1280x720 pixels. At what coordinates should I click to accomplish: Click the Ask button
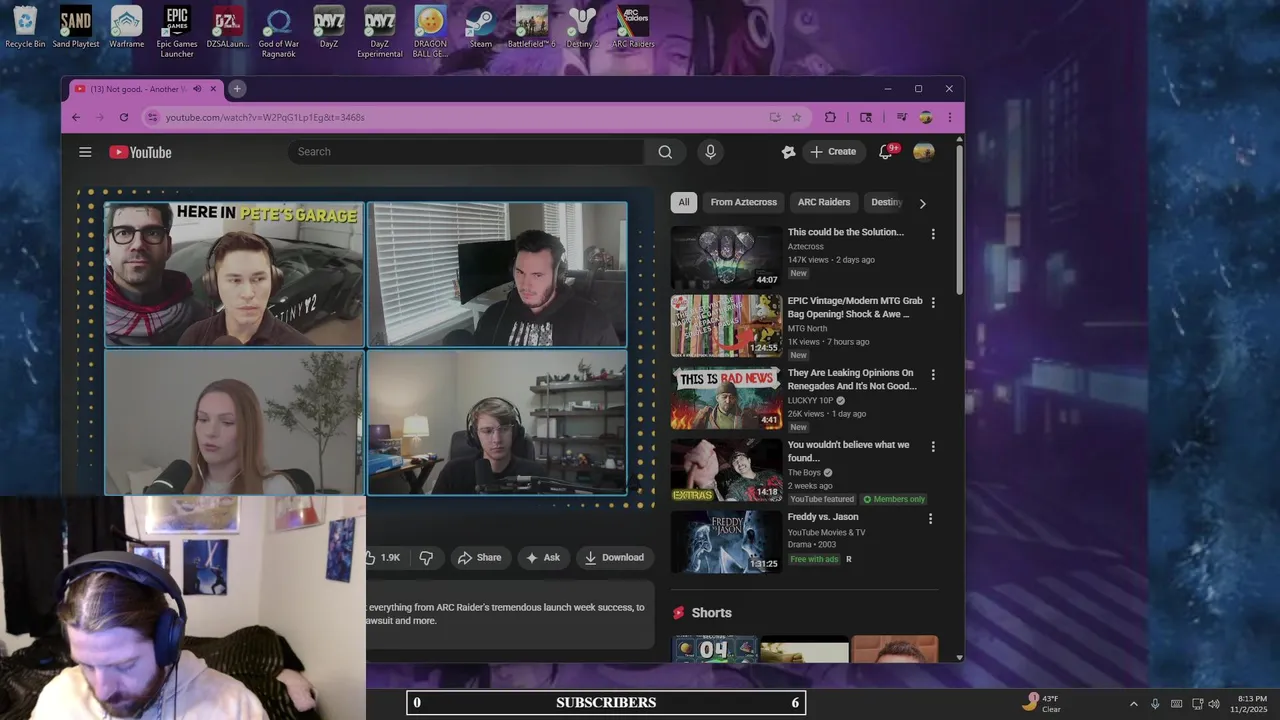(543, 557)
